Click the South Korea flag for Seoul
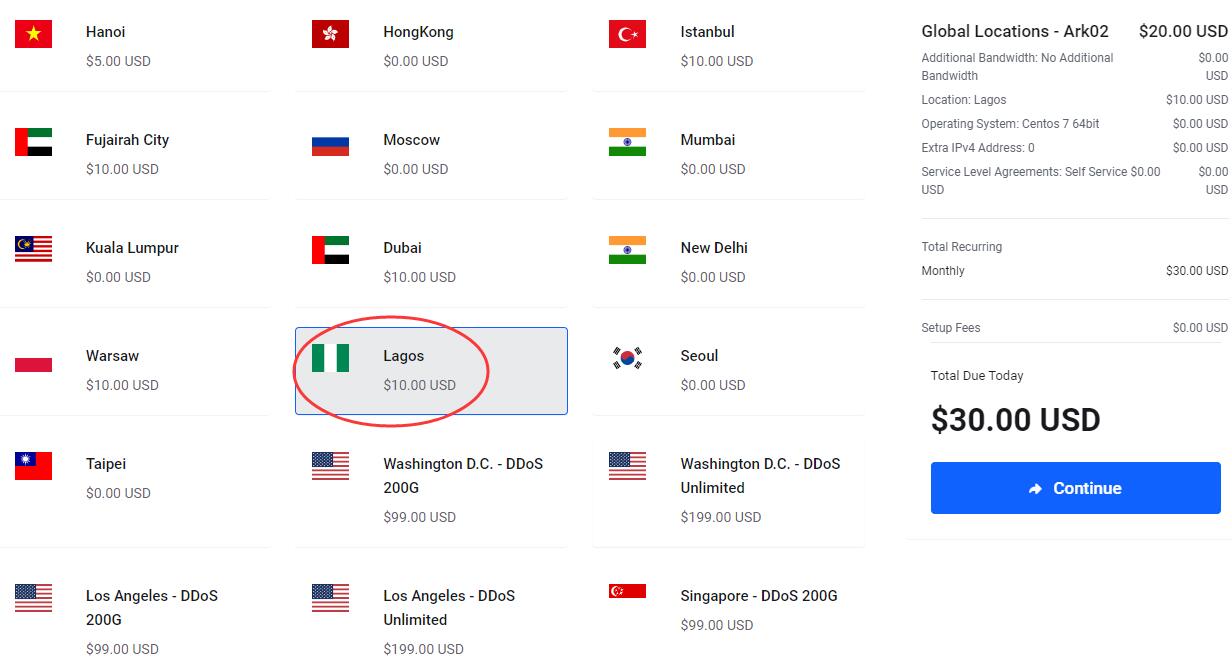The height and width of the screenshot is (661, 1232). tap(627, 357)
